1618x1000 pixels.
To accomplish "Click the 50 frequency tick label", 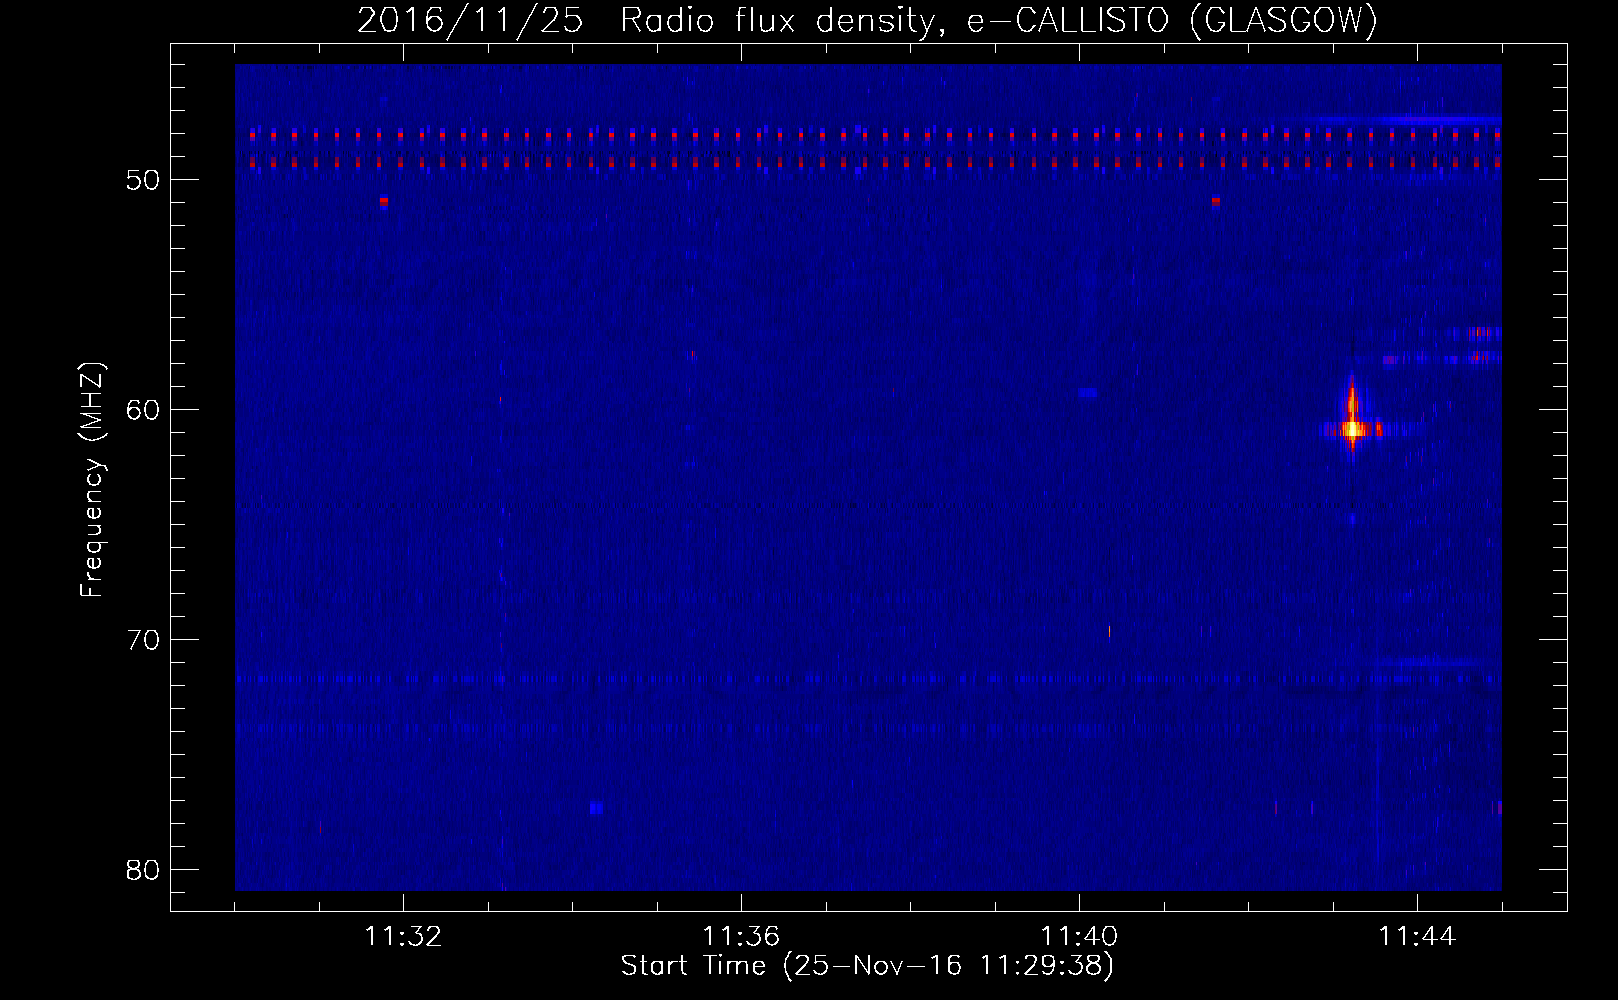I will (144, 180).
